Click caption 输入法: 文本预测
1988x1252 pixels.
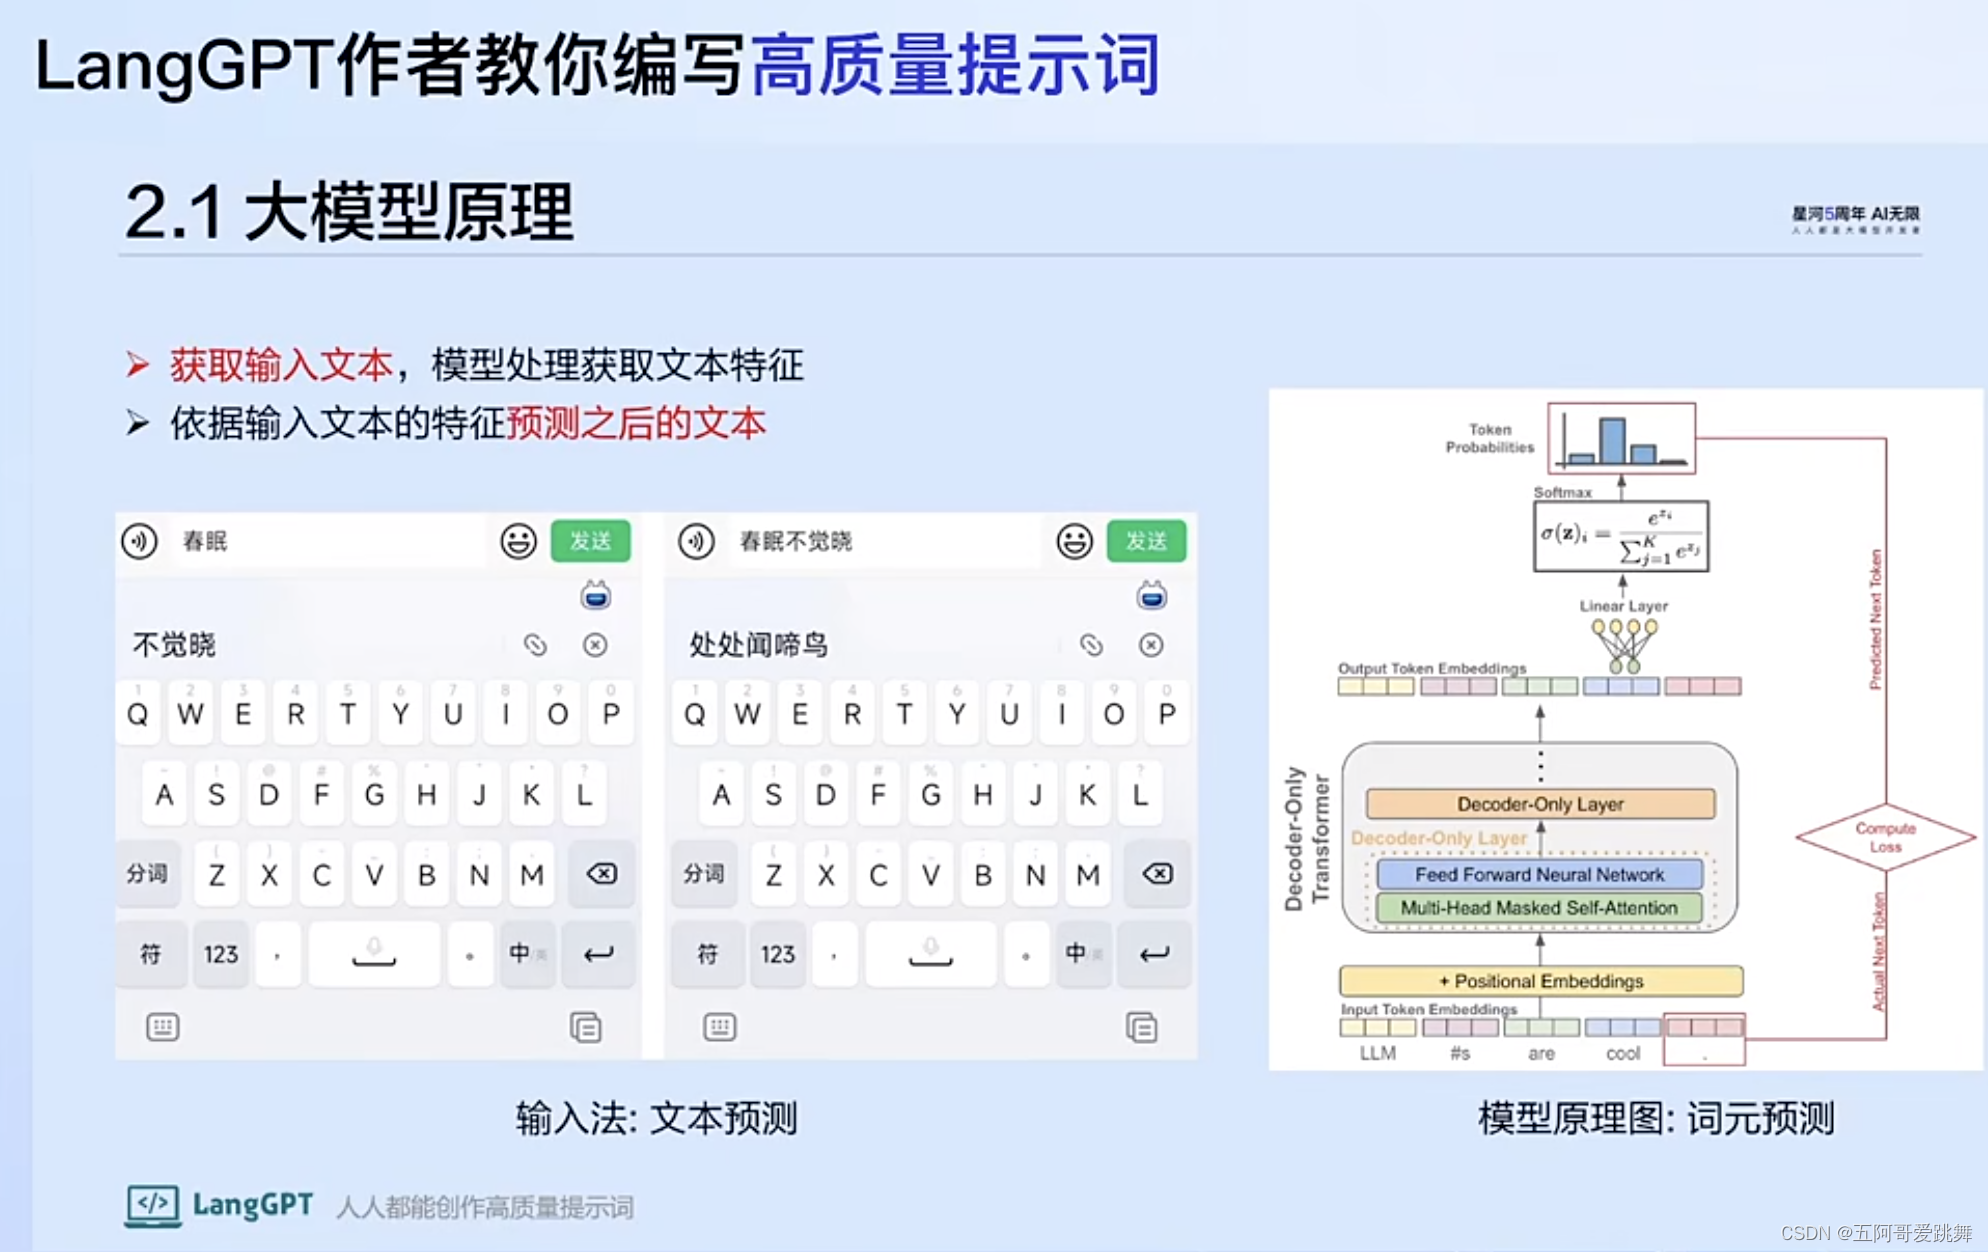tap(657, 1118)
